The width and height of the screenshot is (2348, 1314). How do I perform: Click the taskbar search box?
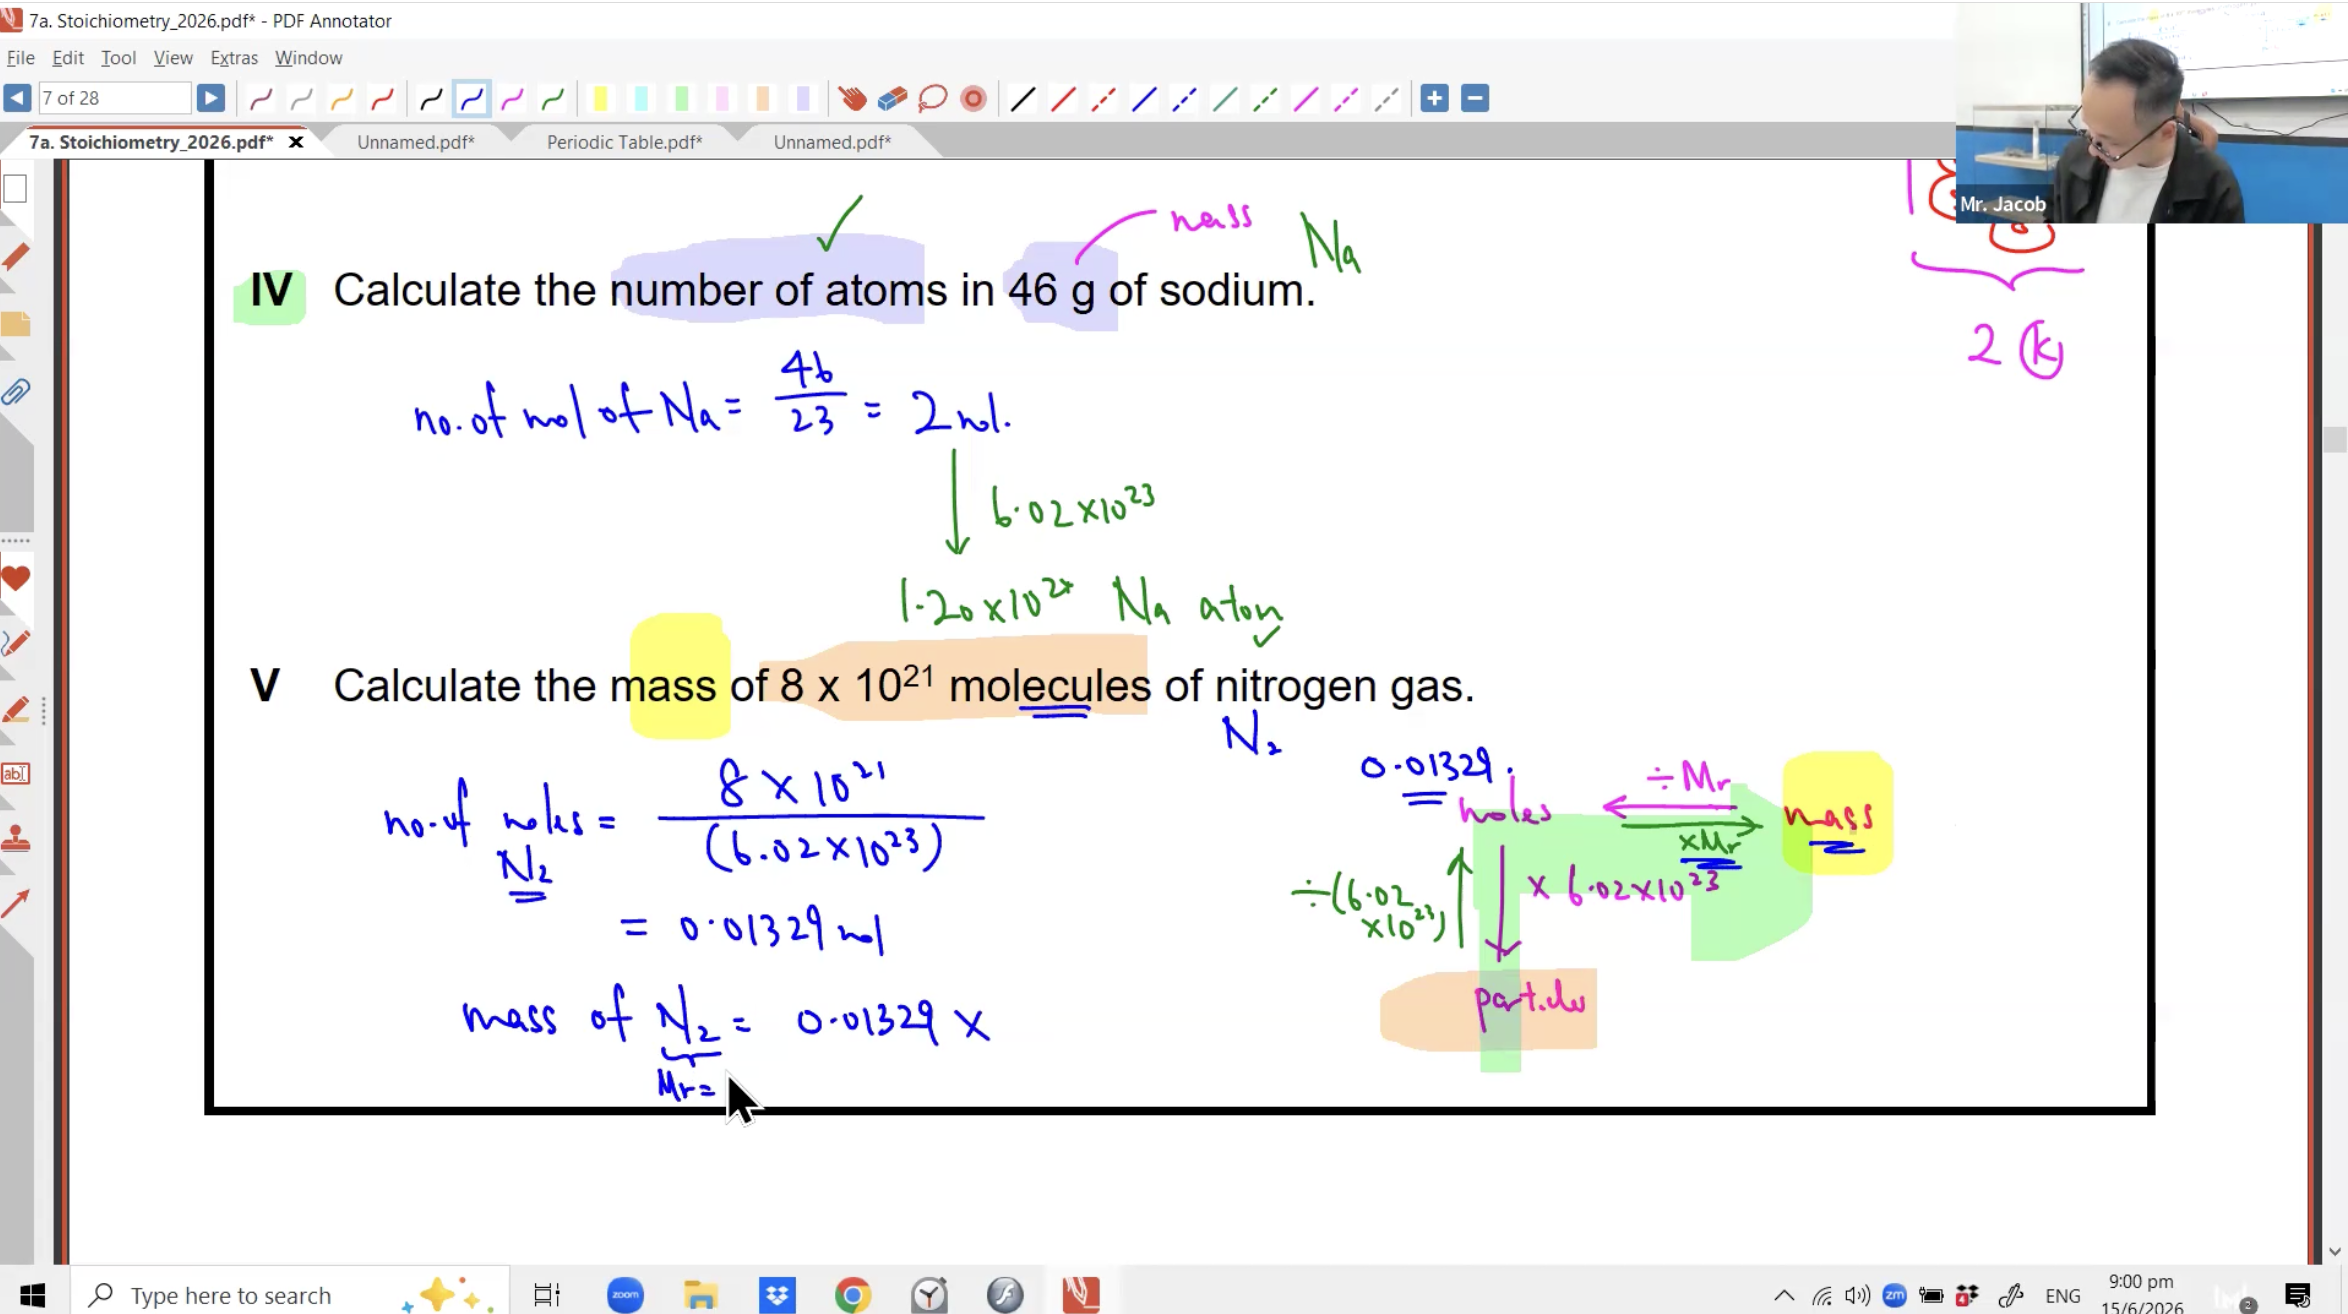point(290,1295)
